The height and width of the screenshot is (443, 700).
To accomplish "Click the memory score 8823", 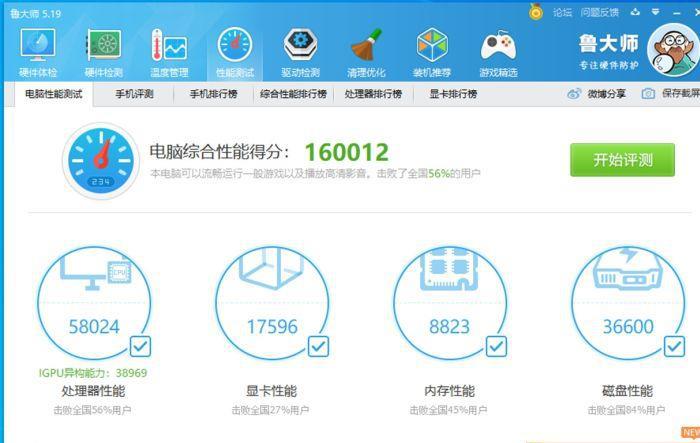I will [450, 326].
